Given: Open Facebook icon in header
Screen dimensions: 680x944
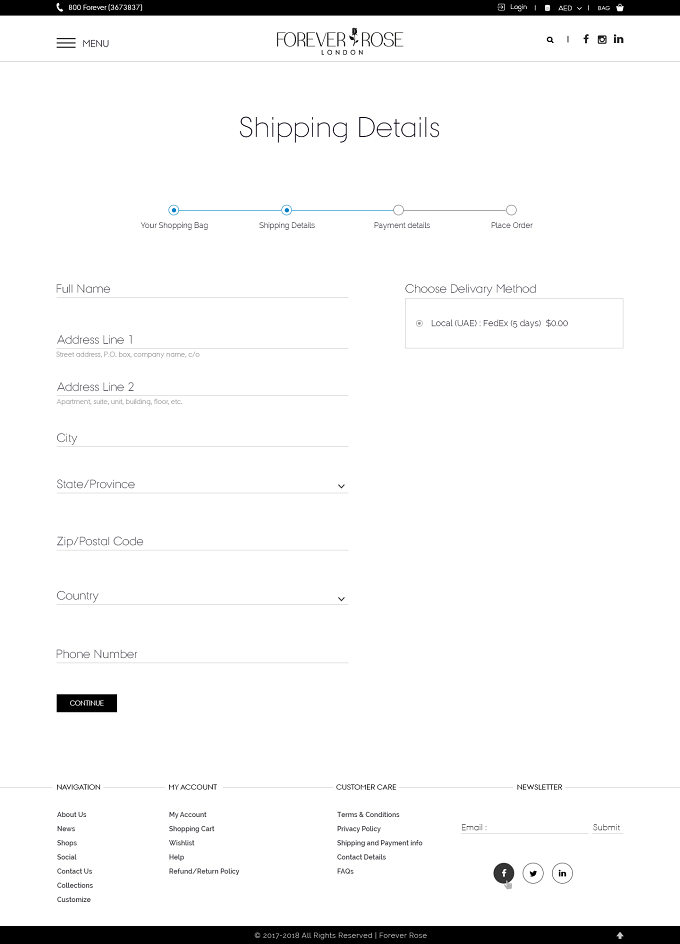Looking at the screenshot, I should pyautogui.click(x=585, y=39).
